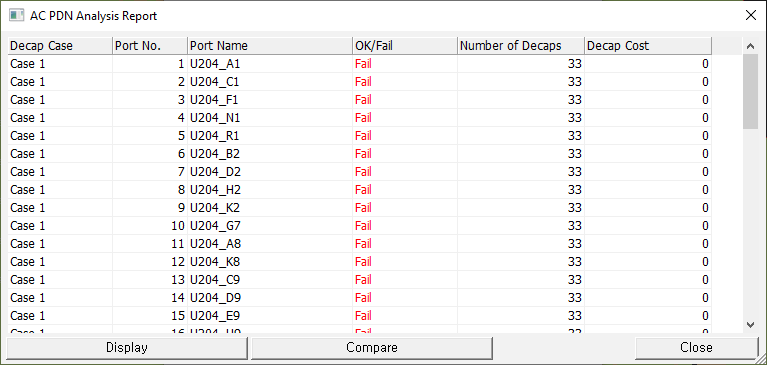Select port name U204_K8
Screen dimensions: 767x365
click(x=215, y=262)
